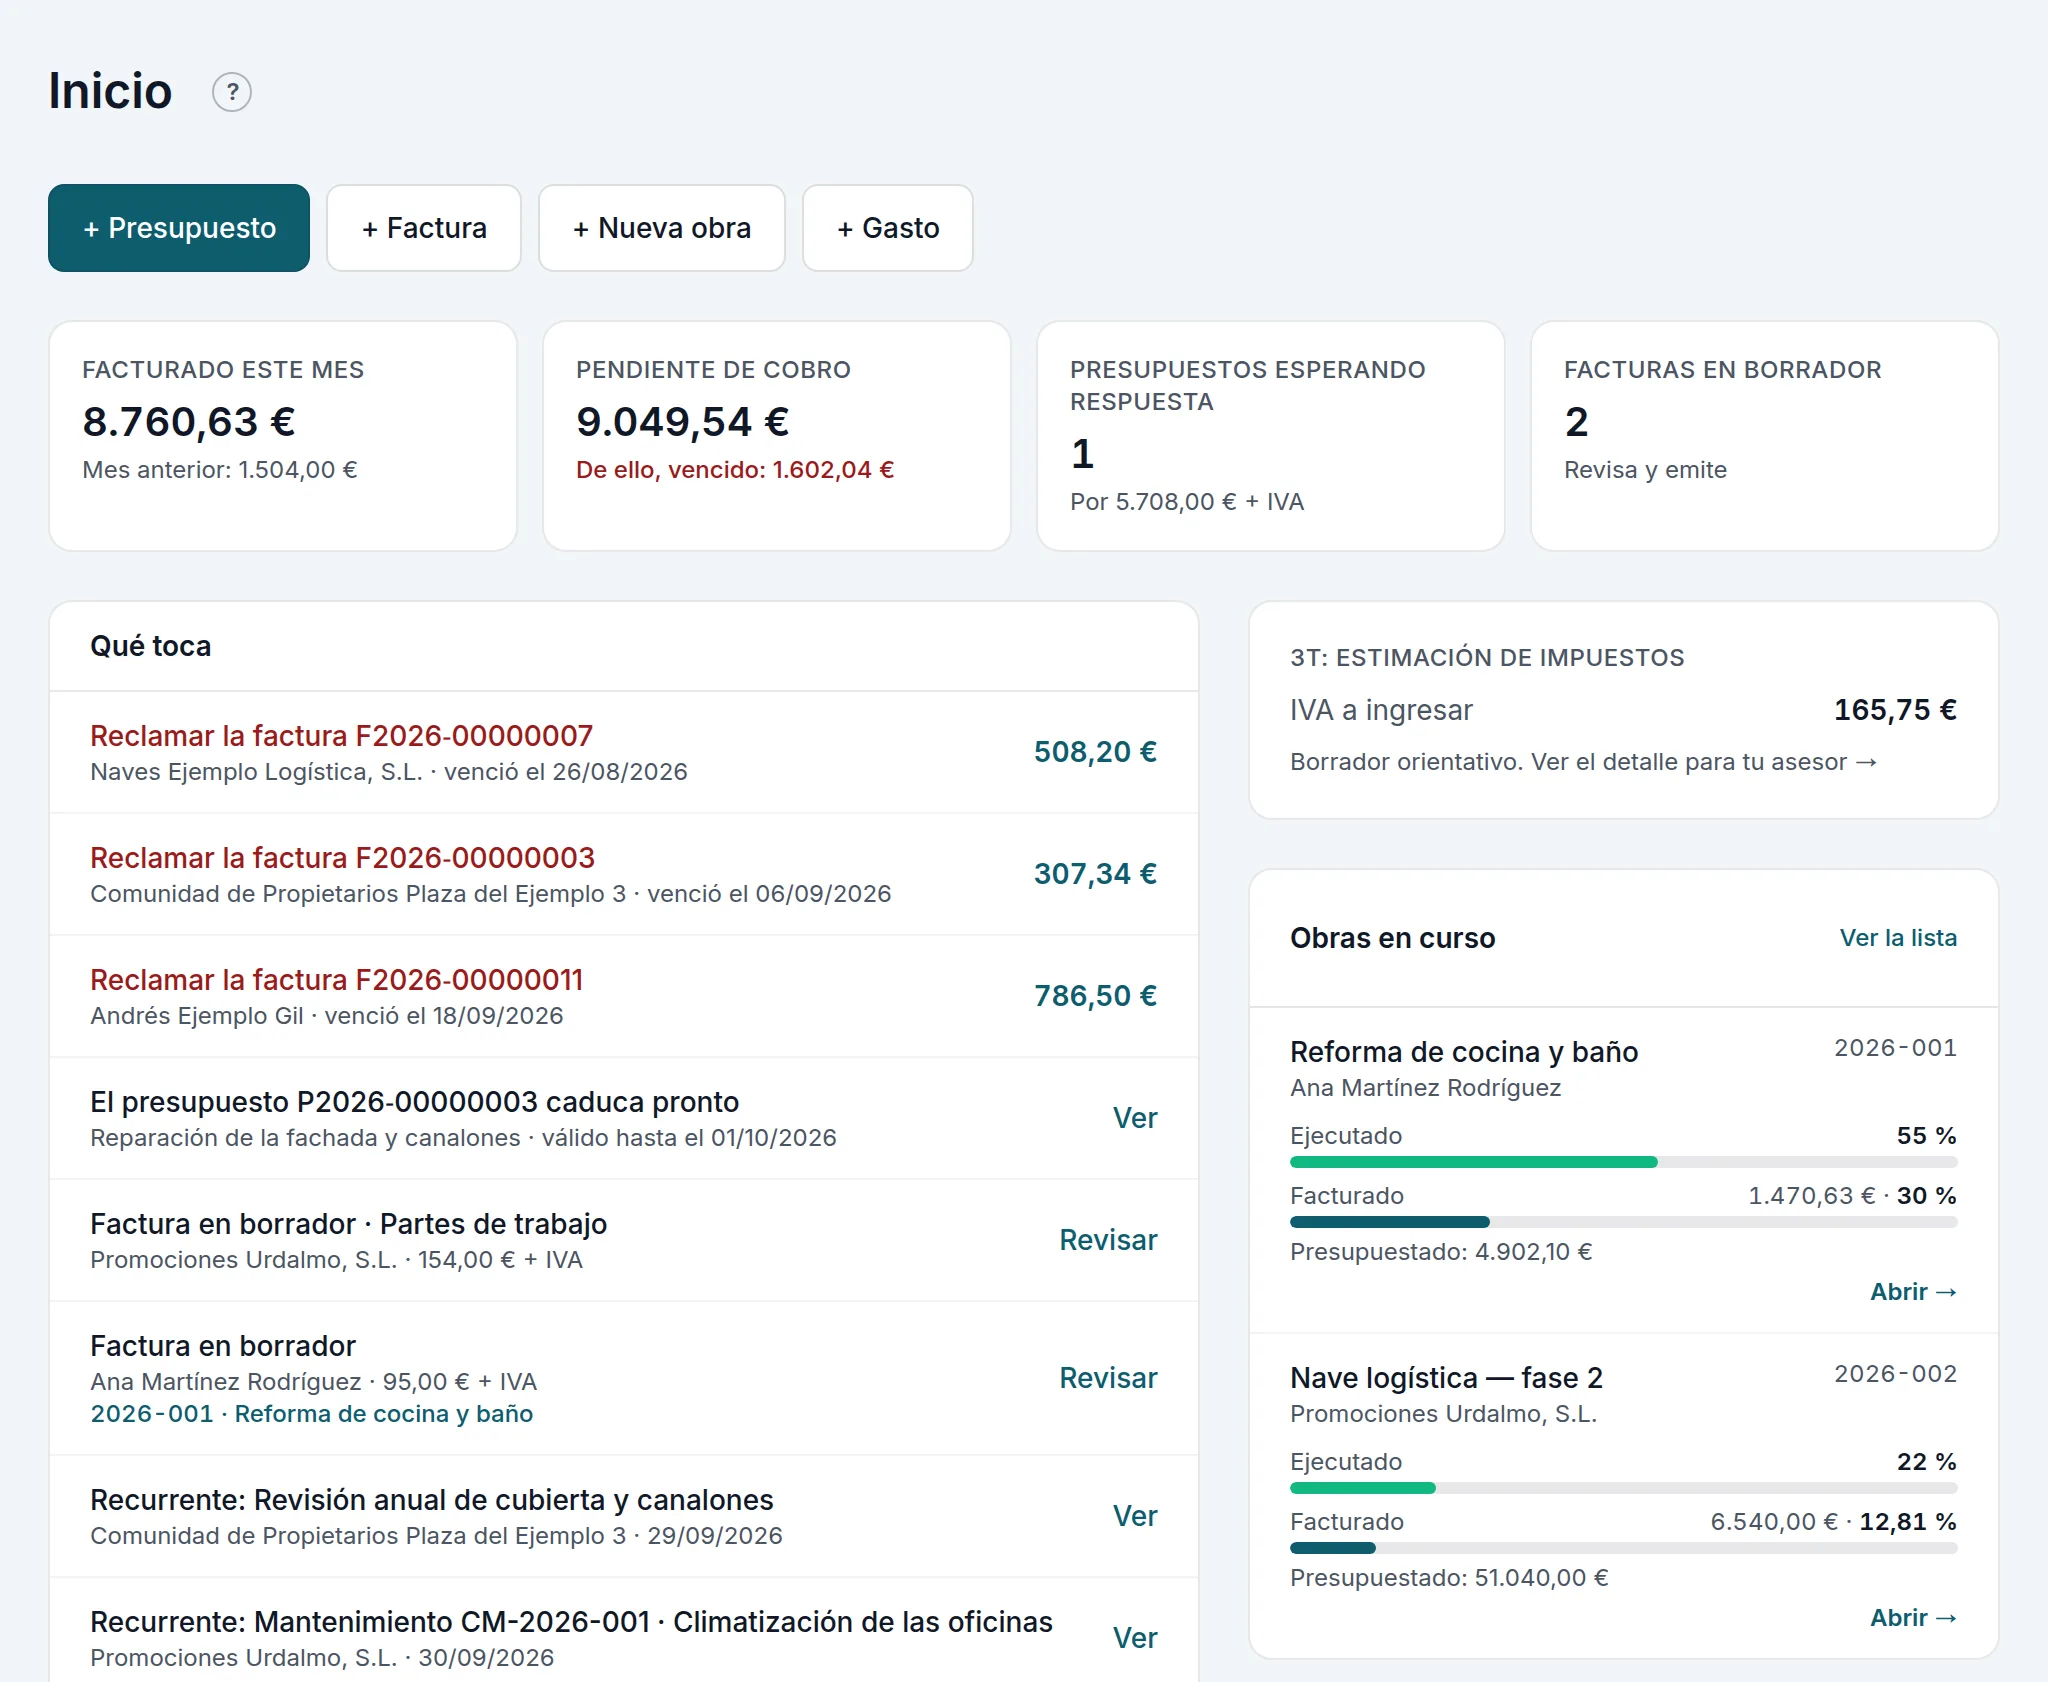Click Ver for Revisión anual de cubierta
The height and width of the screenshot is (1682, 2048).
coord(1135,1516)
